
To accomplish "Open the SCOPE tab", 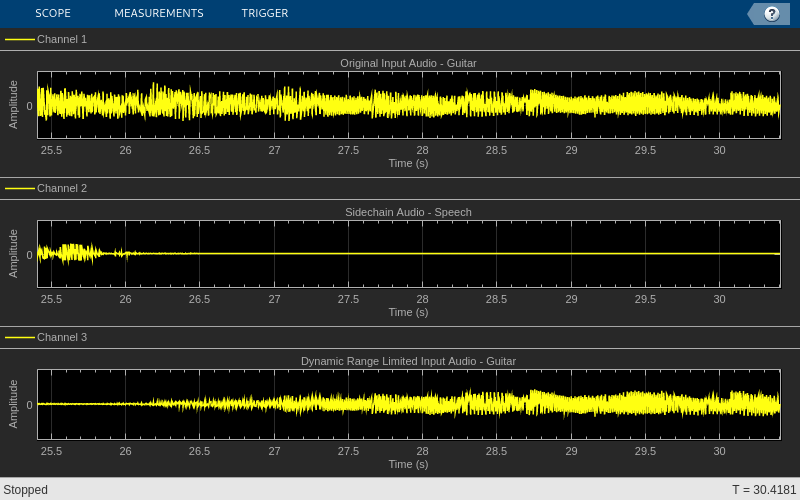I will [x=53, y=13].
